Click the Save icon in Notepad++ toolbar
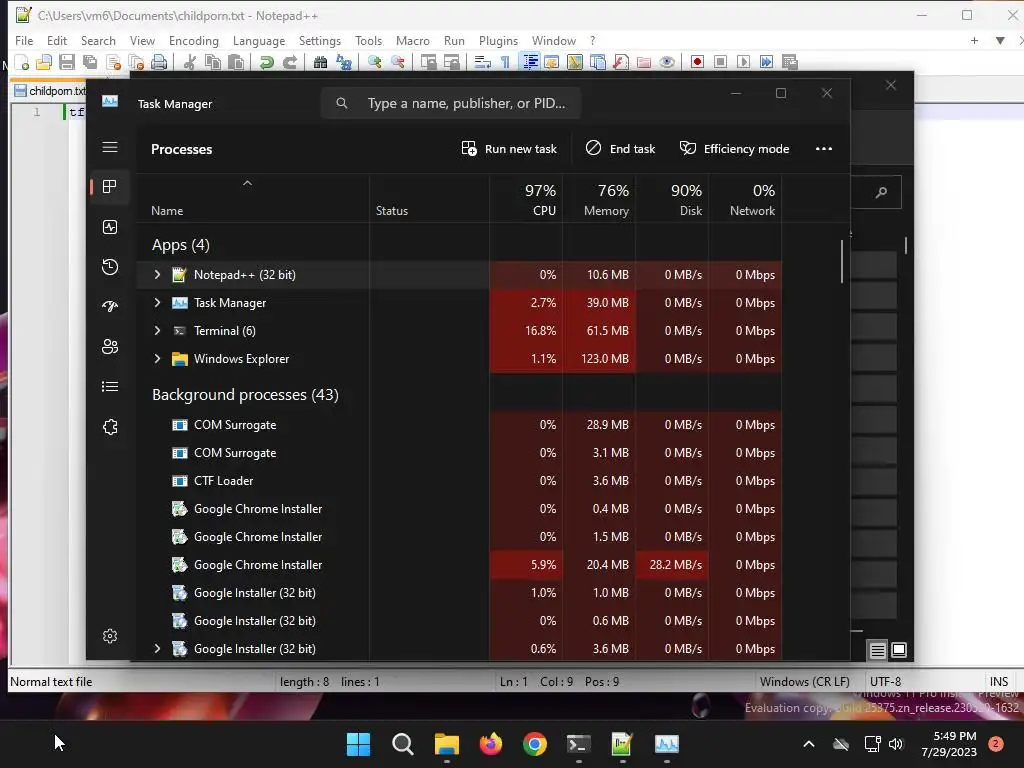The height and width of the screenshot is (768, 1024). pos(67,62)
